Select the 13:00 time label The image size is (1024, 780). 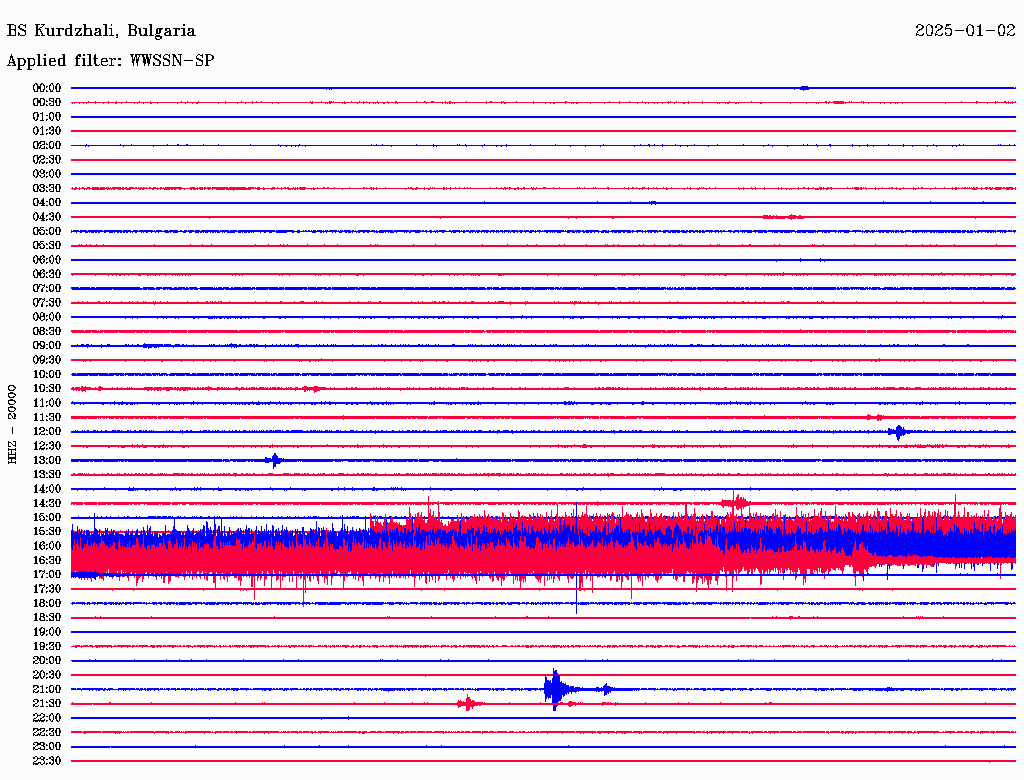click(47, 460)
